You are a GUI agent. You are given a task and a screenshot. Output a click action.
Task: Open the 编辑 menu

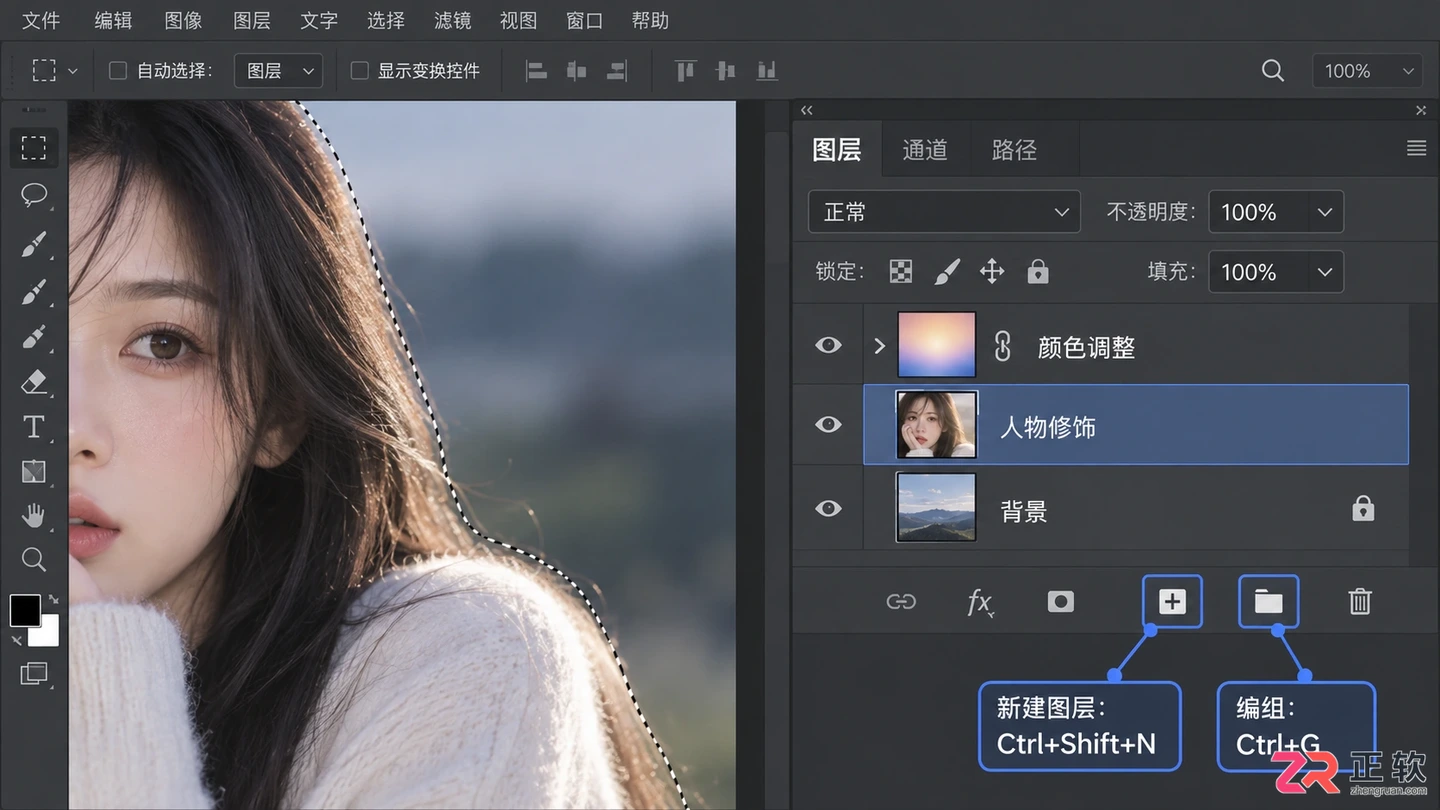[113, 20]
